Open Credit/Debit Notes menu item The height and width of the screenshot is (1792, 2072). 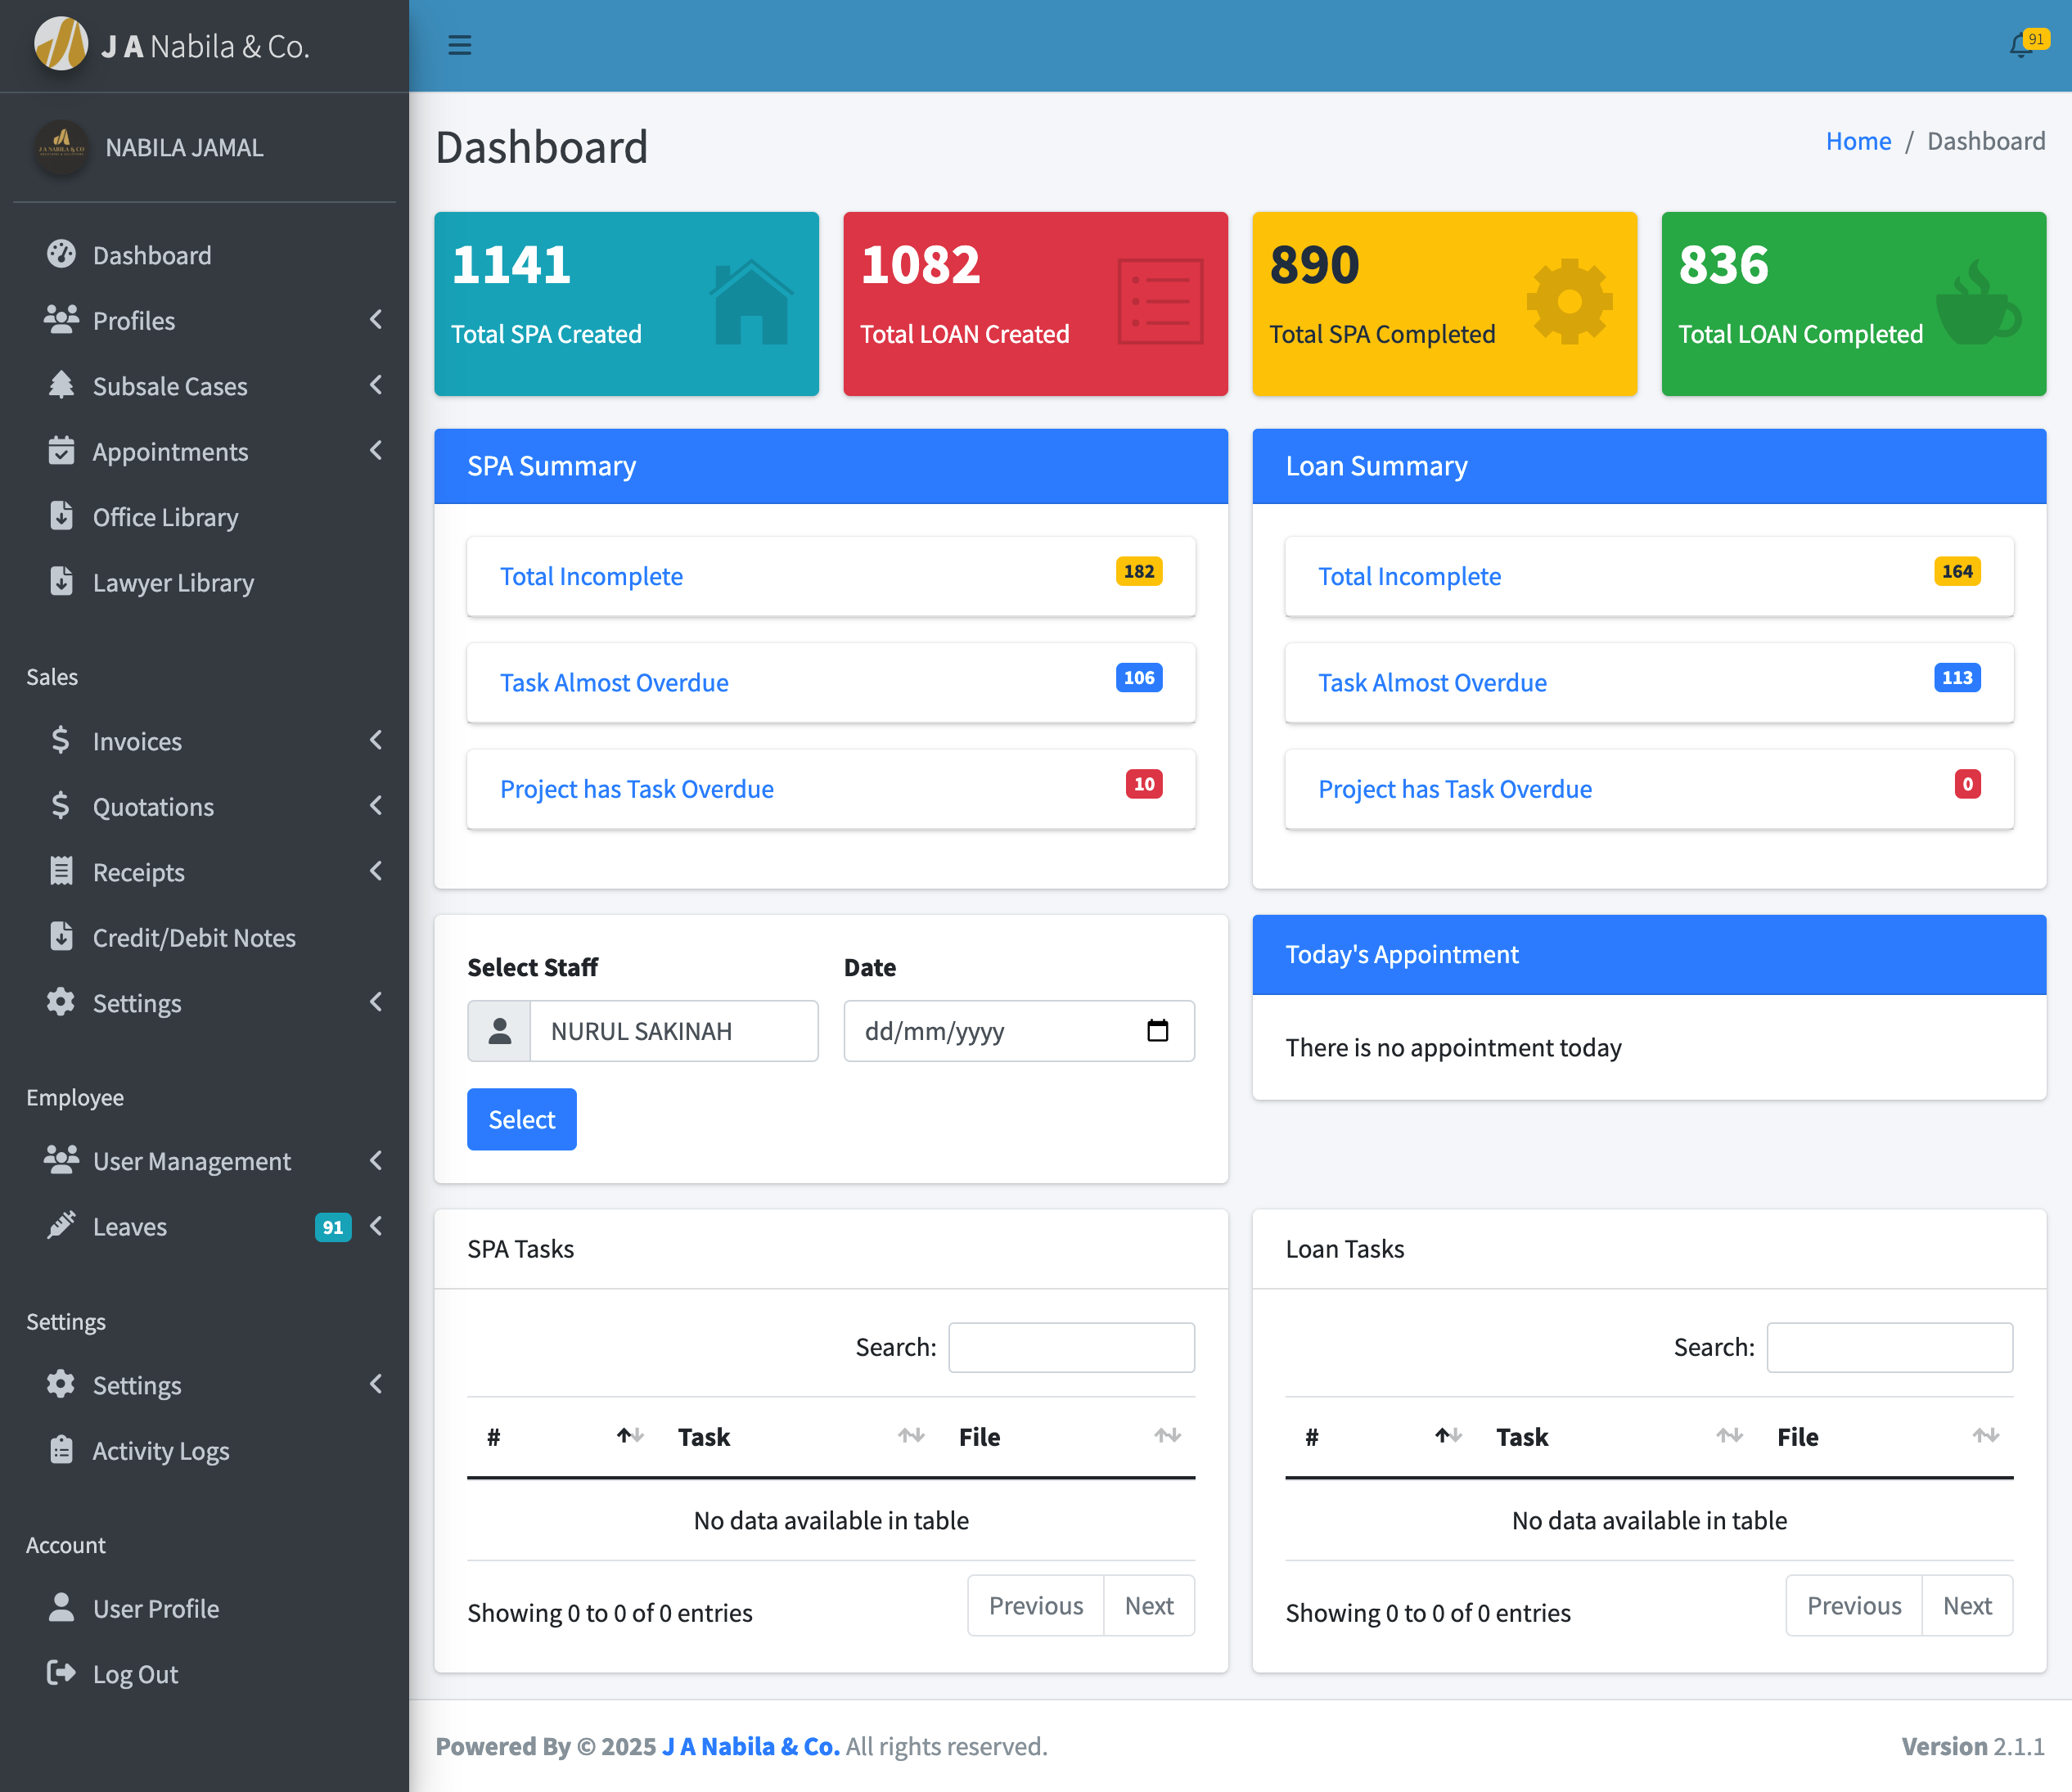[x=193, y=937]
